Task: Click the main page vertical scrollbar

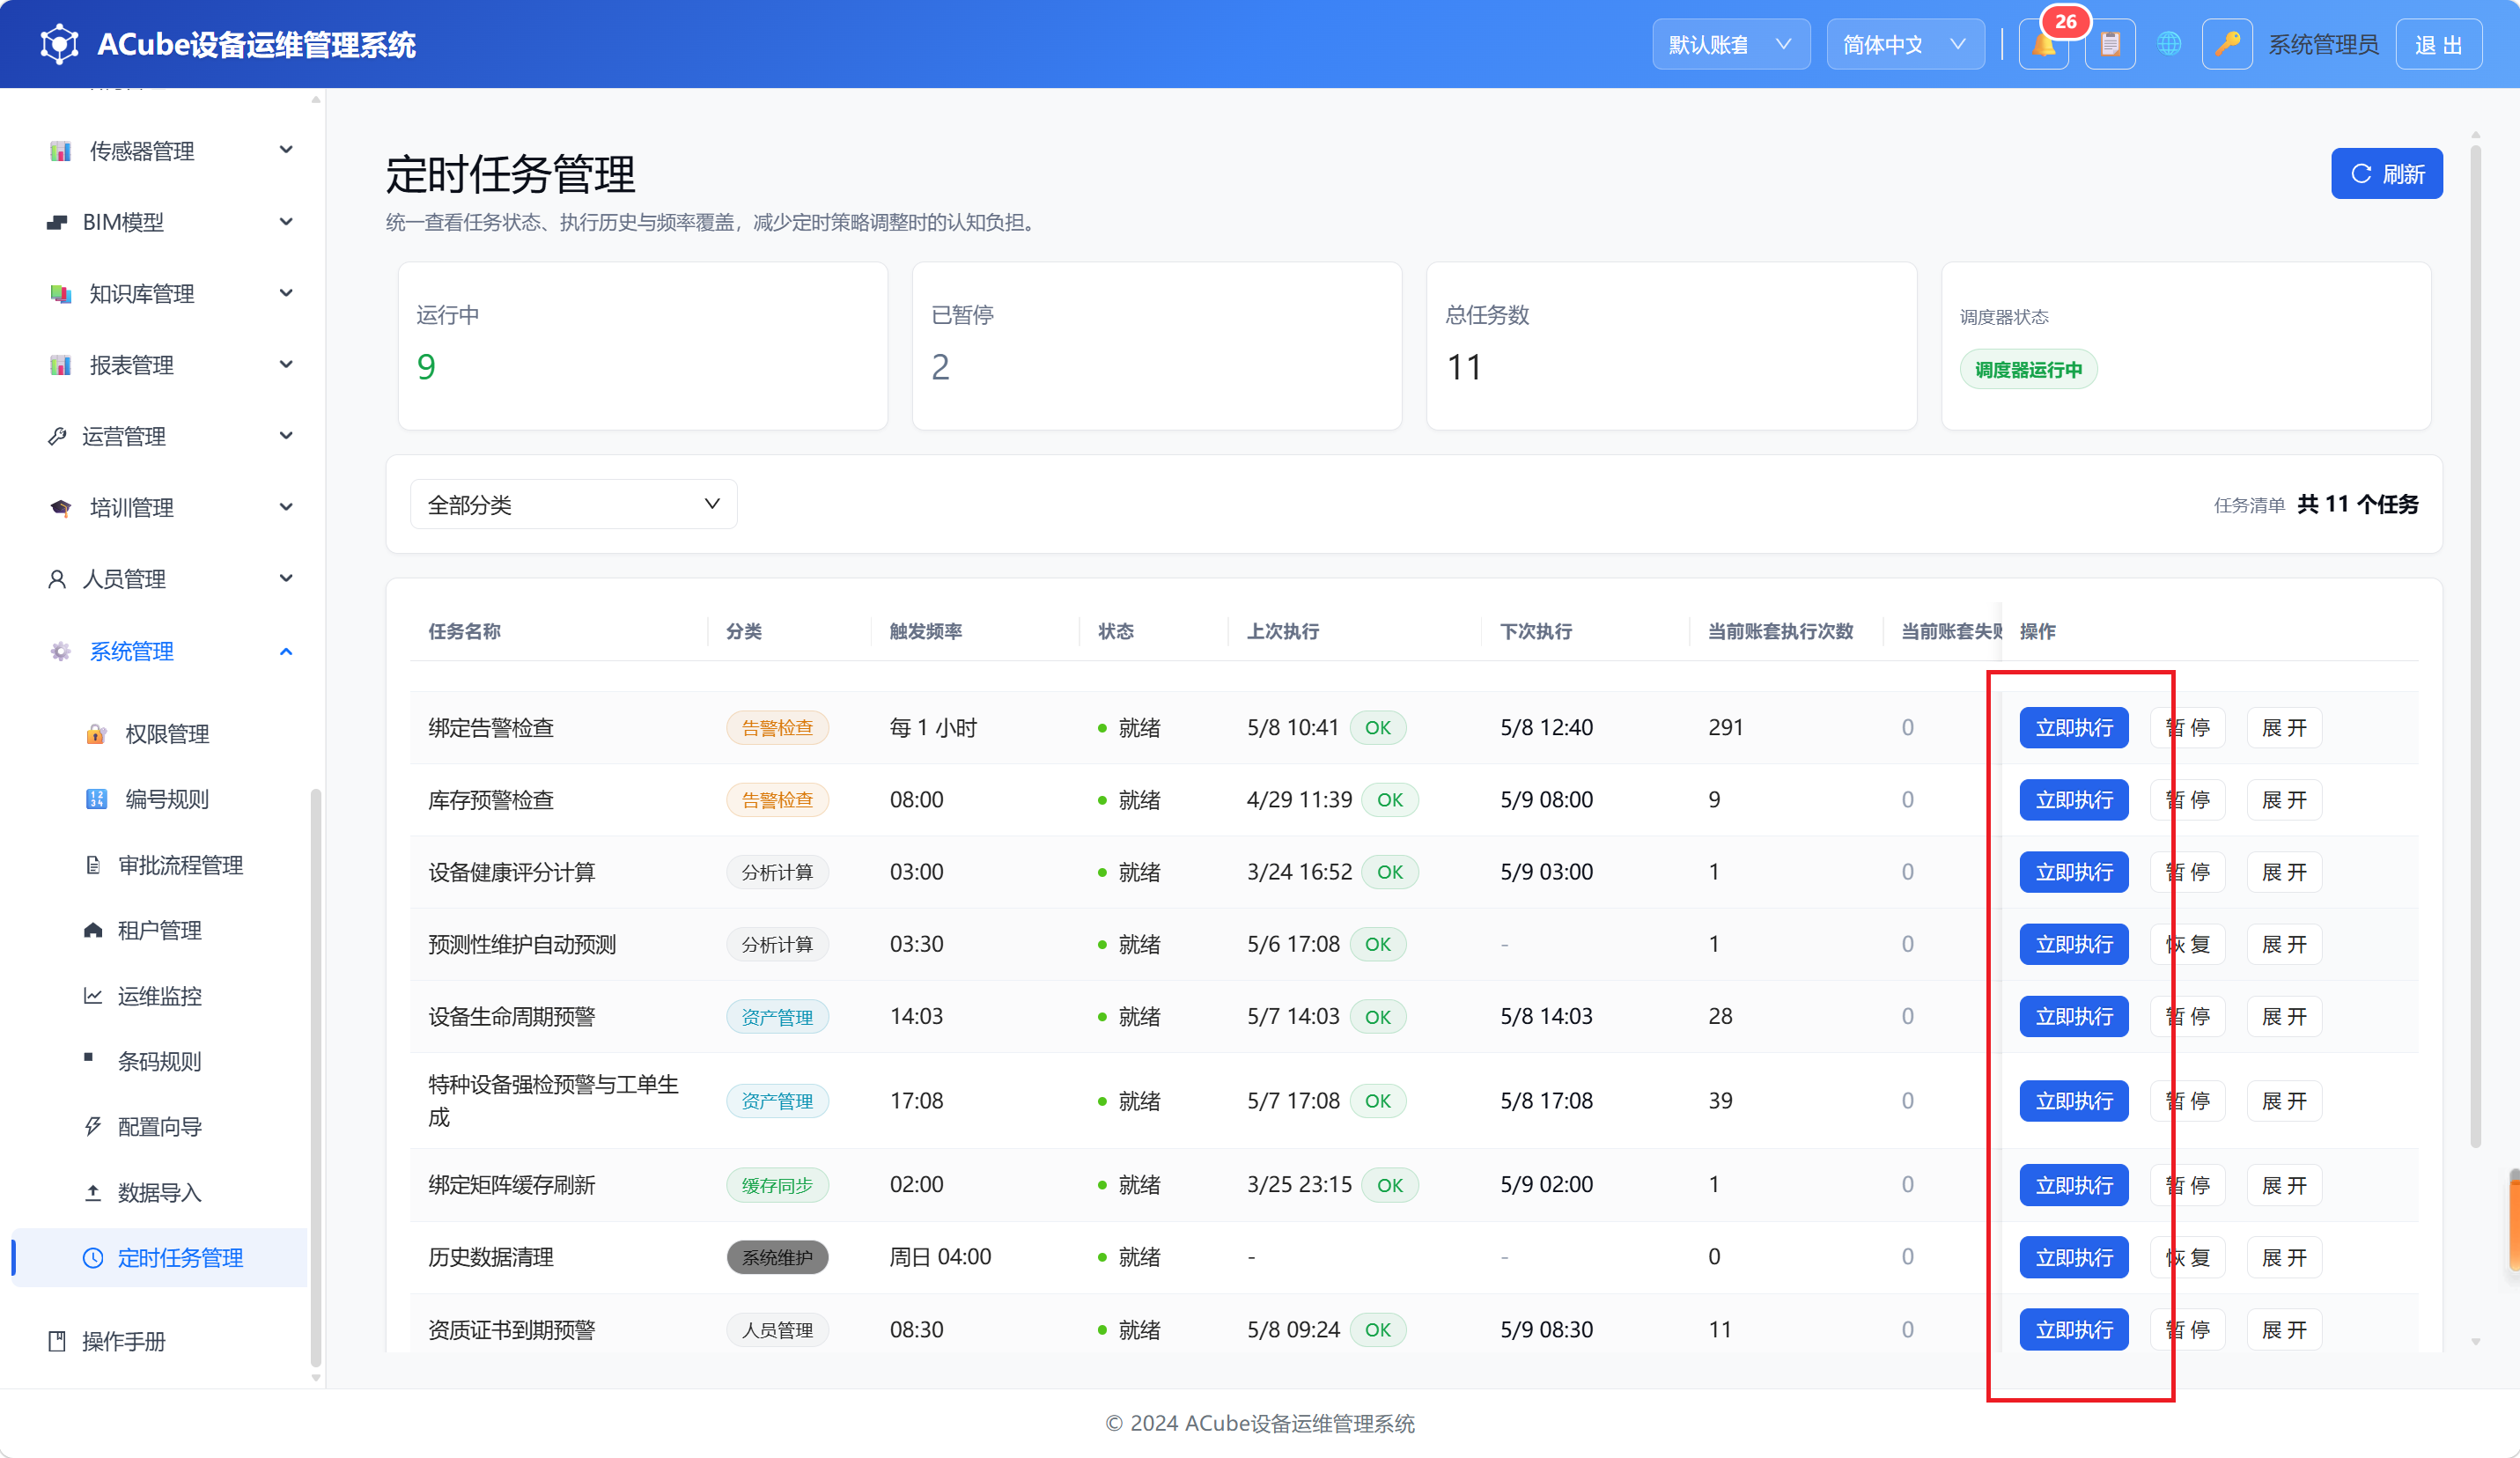Action: 2475,646
